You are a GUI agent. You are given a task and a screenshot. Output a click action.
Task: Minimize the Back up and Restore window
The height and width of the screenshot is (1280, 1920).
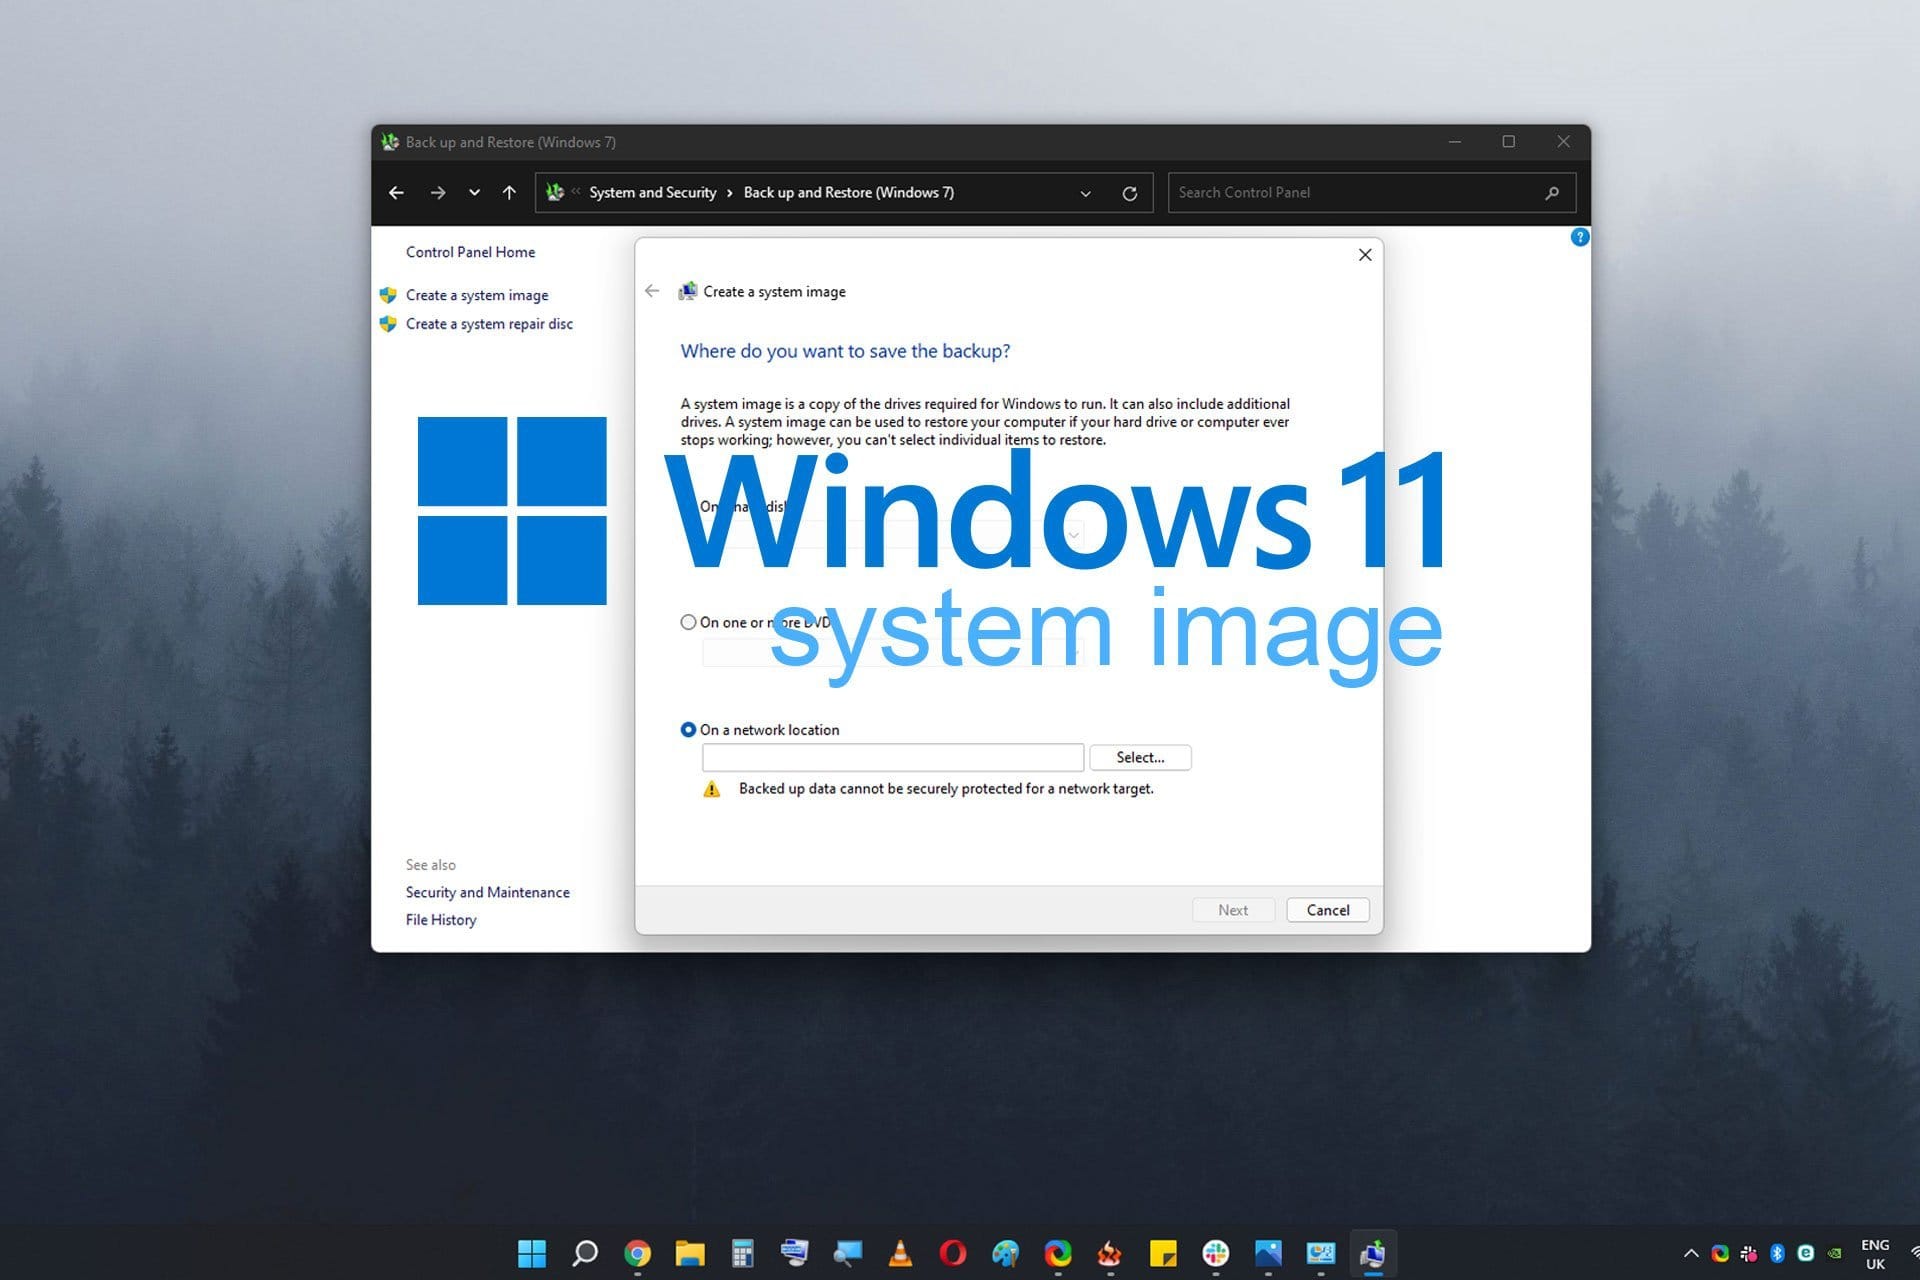coord(1455,142)
